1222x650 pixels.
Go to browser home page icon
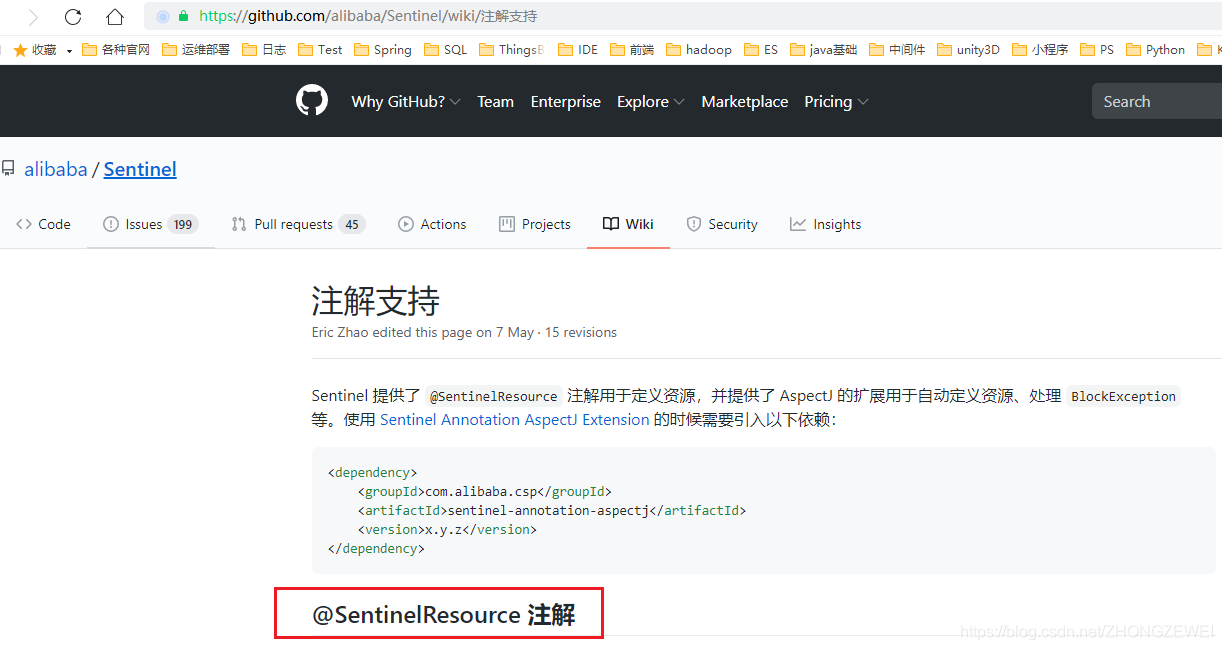click(115, 17)
